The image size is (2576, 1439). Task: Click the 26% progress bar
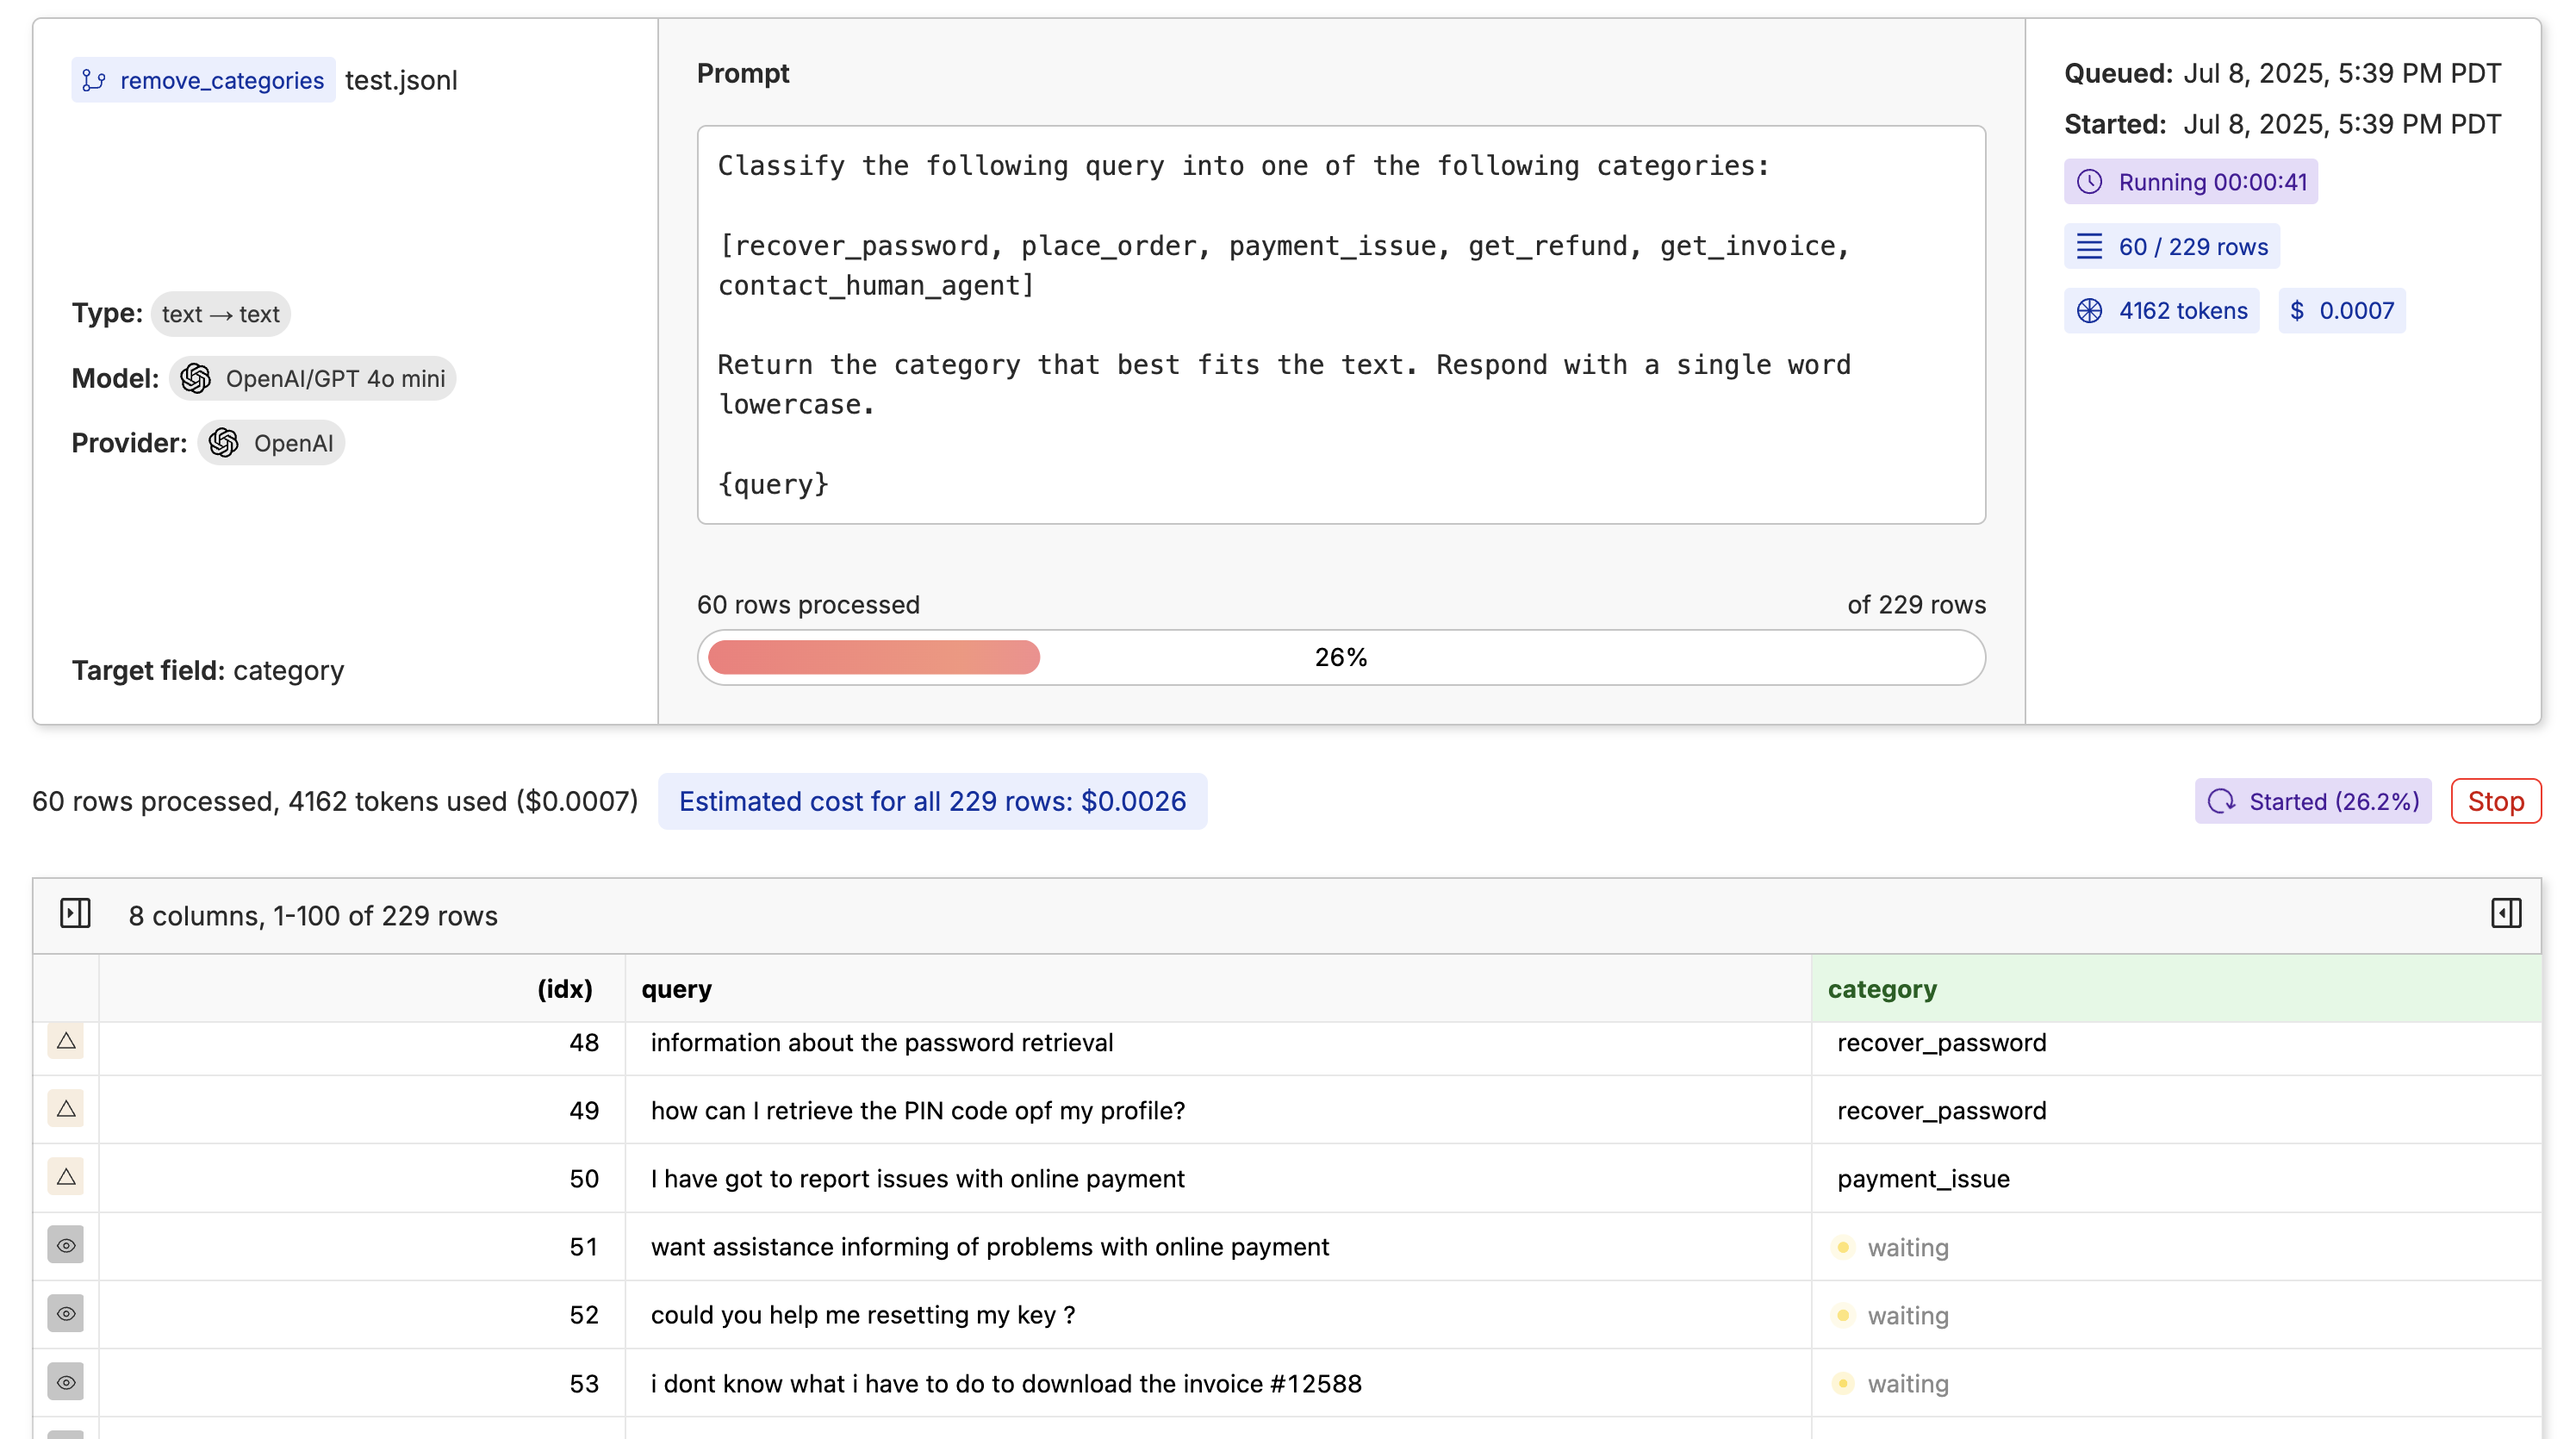[1340, 657]
